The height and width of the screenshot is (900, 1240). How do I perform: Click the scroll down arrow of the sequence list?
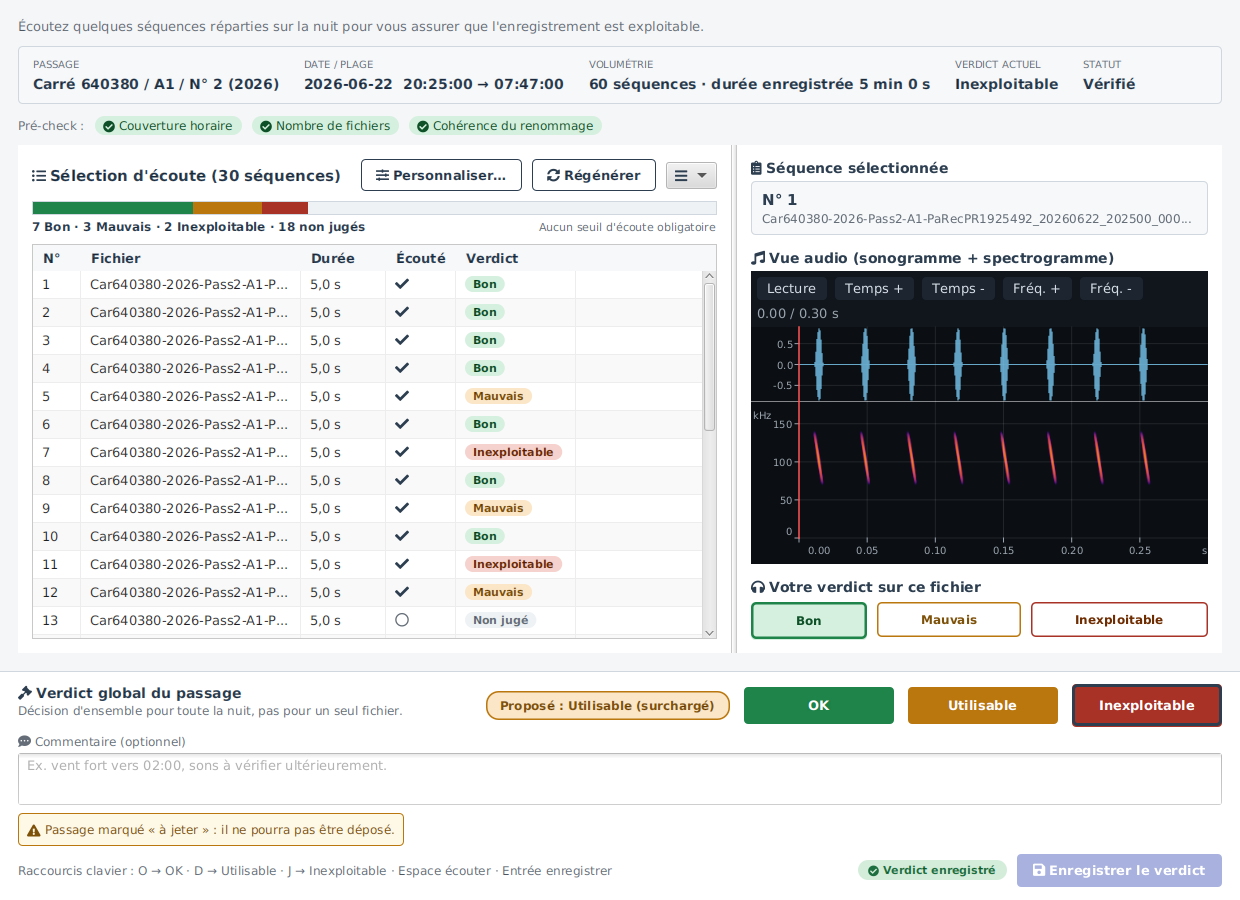point(709,632)
